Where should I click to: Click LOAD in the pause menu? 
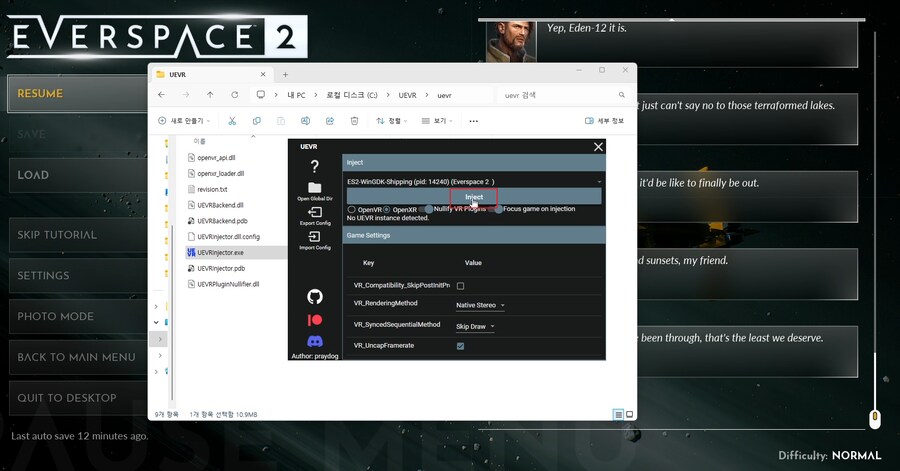tap(79, 175)
